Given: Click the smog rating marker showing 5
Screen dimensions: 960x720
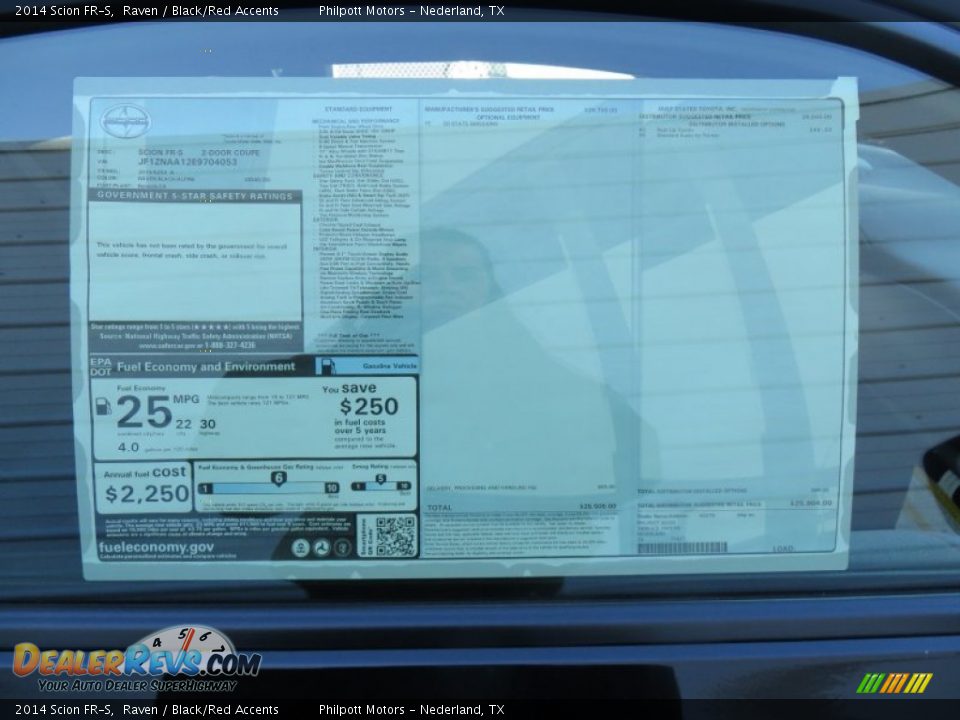Looking at the screenshot, I should click(x=381, y=478).
